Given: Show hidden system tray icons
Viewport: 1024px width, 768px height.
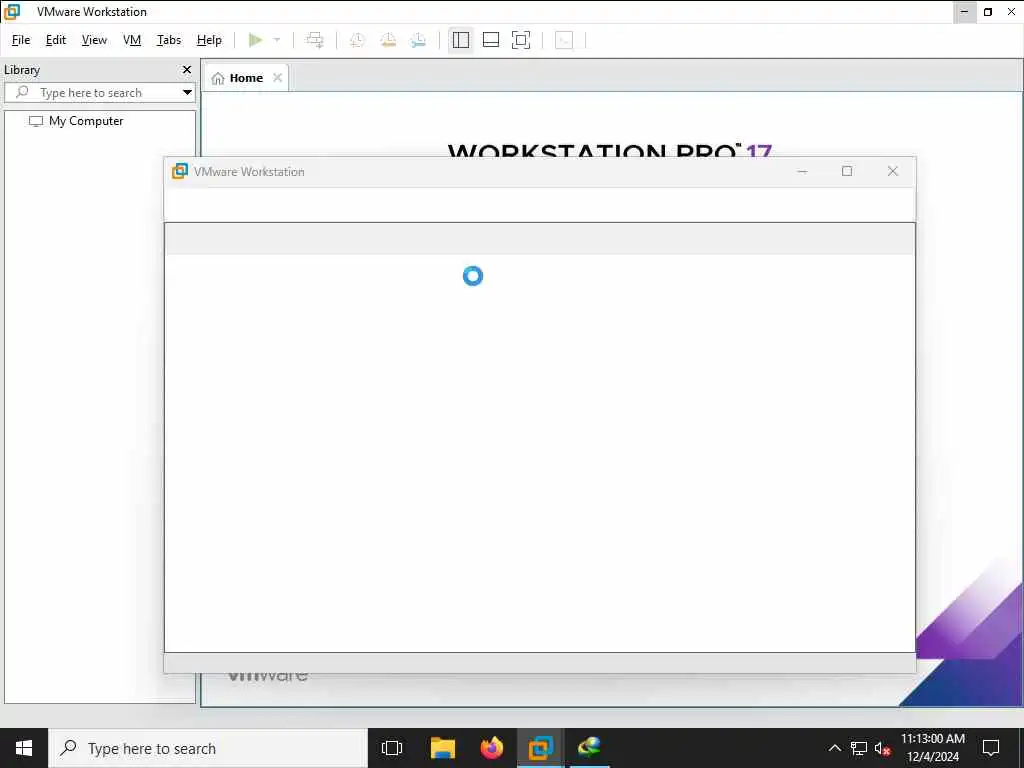Looking at the screenshot, I should tap(835, 748).
